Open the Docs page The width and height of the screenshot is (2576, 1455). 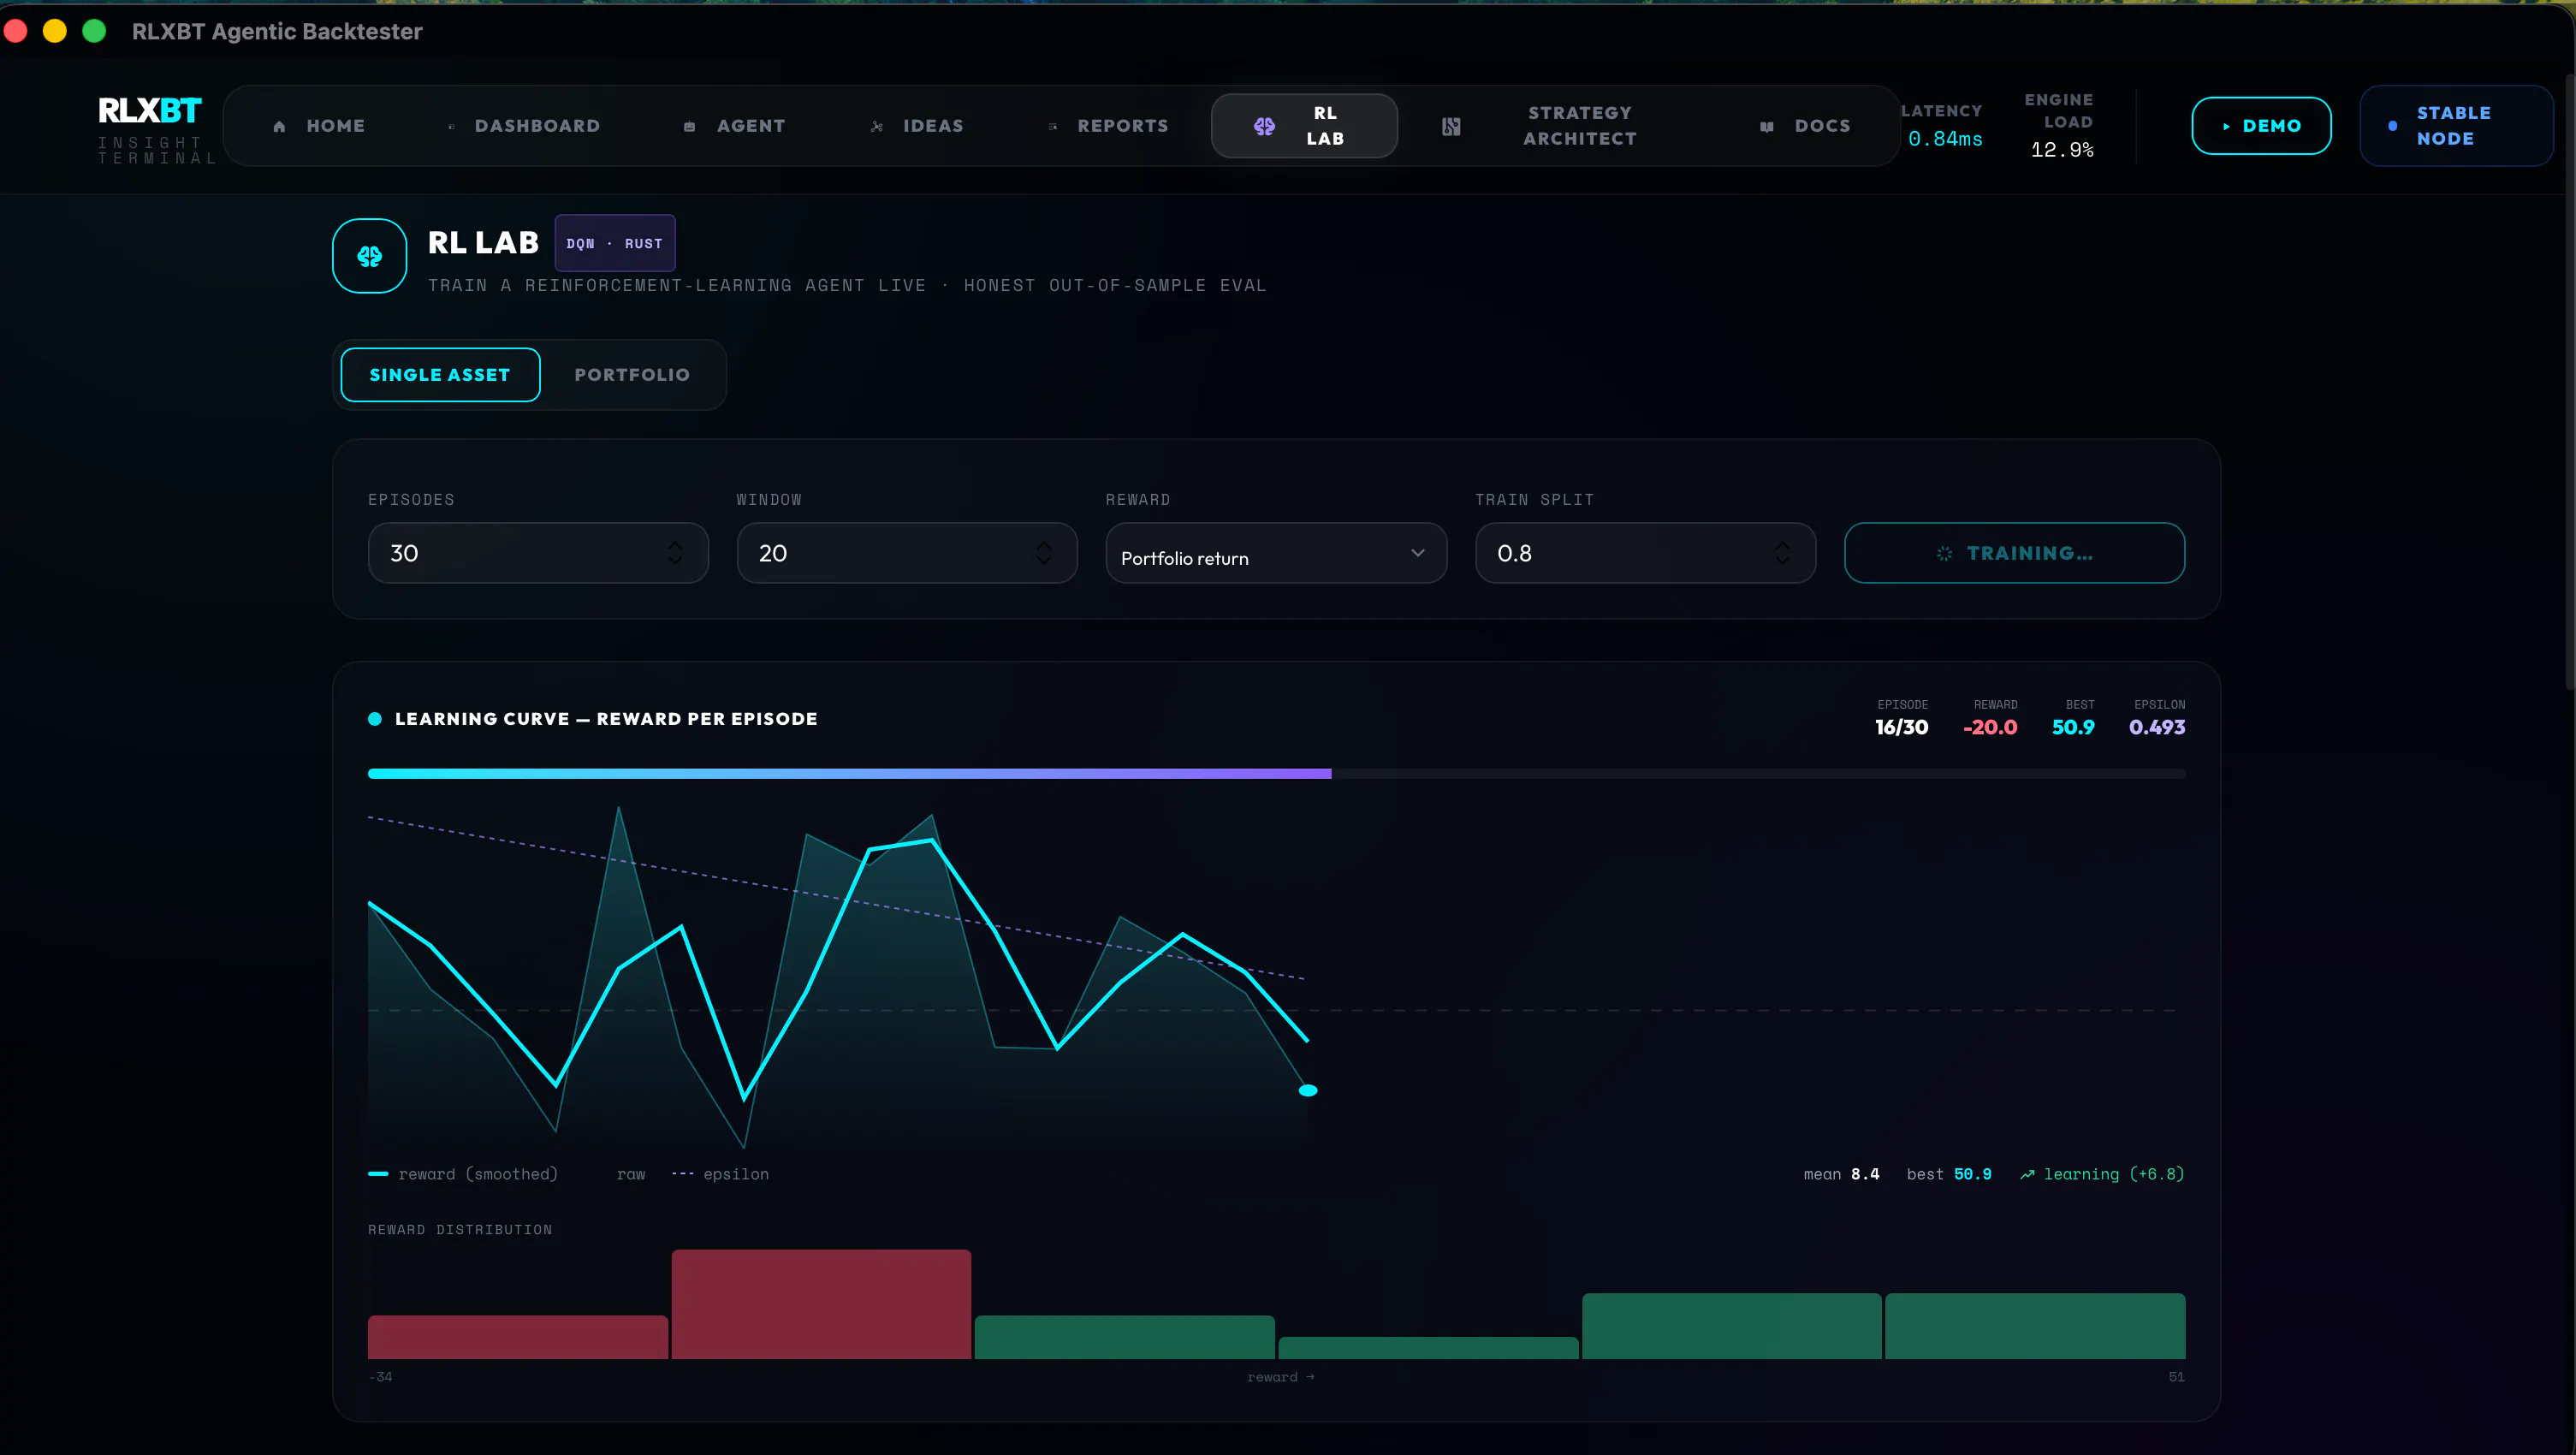point(1805,126)
